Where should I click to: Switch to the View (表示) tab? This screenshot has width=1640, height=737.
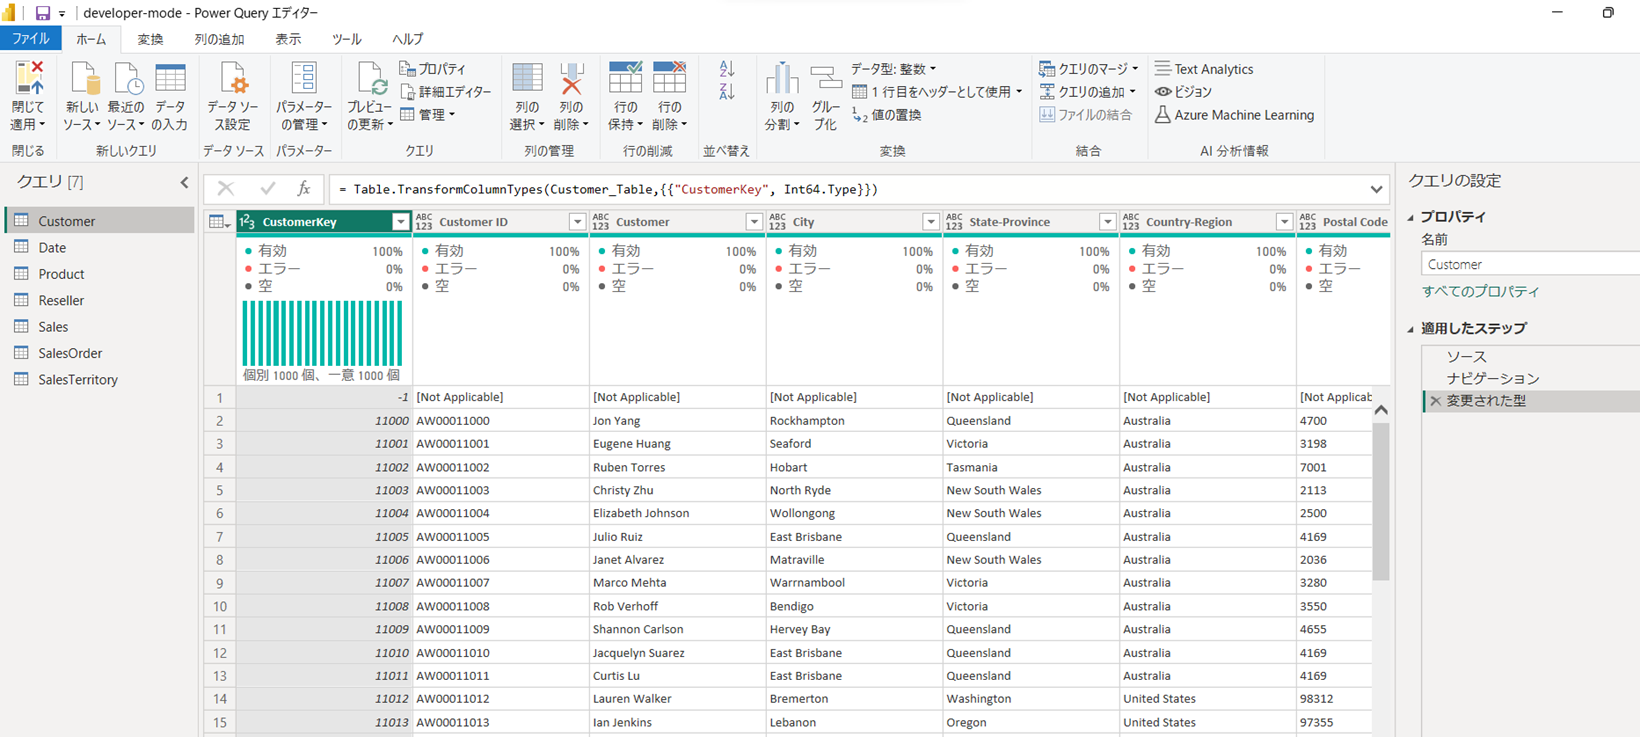point(288,39)
